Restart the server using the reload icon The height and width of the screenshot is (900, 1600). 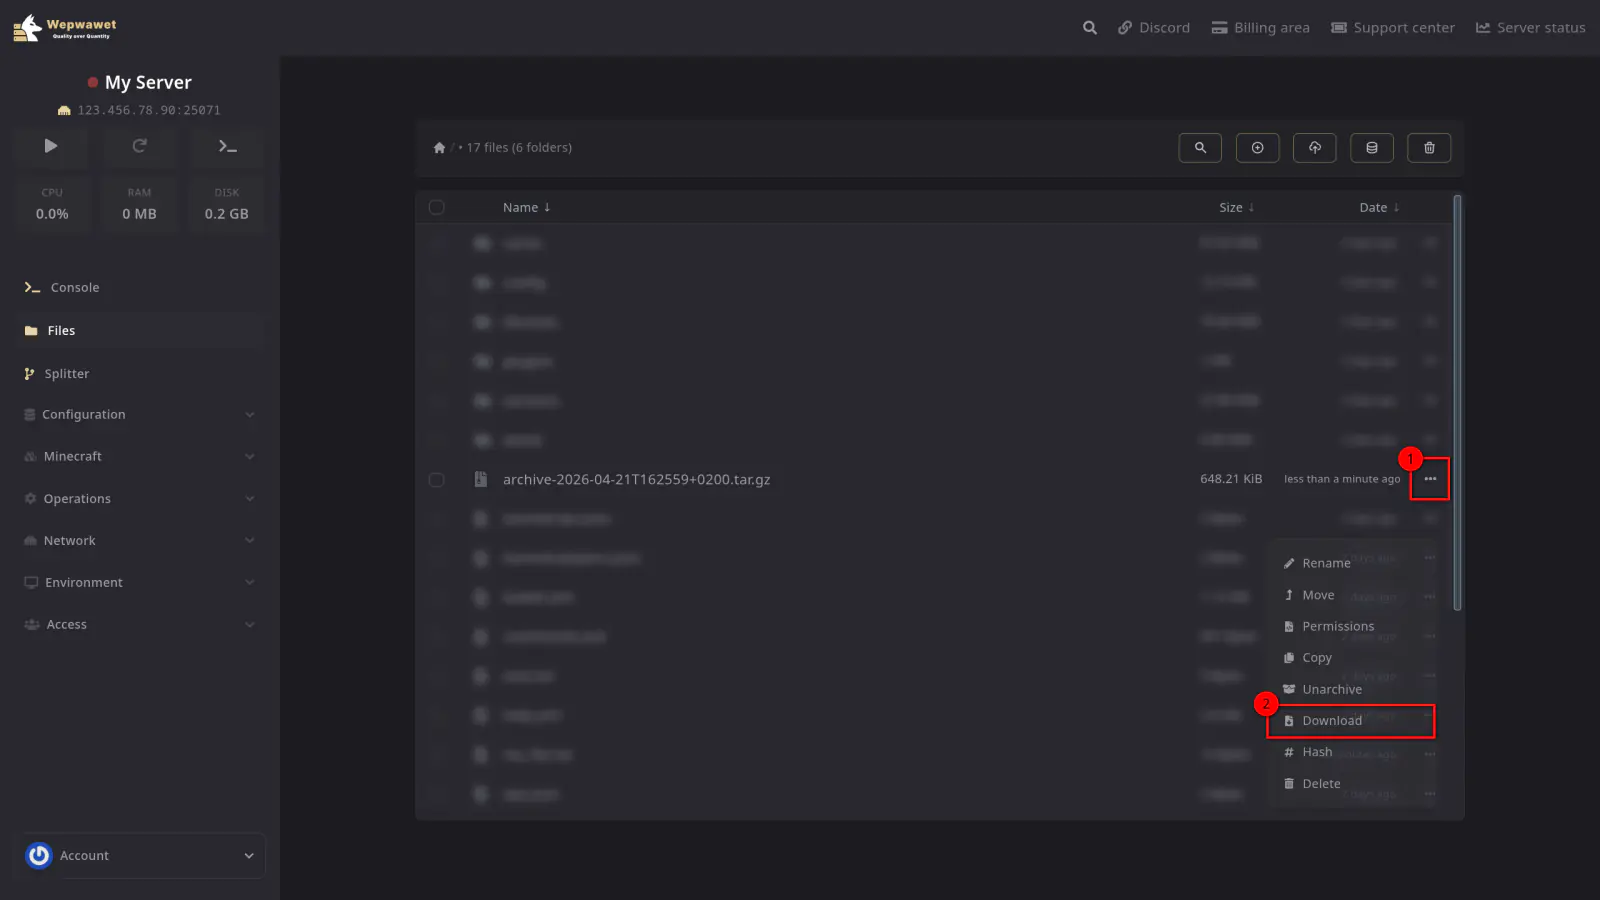point(139,146)
